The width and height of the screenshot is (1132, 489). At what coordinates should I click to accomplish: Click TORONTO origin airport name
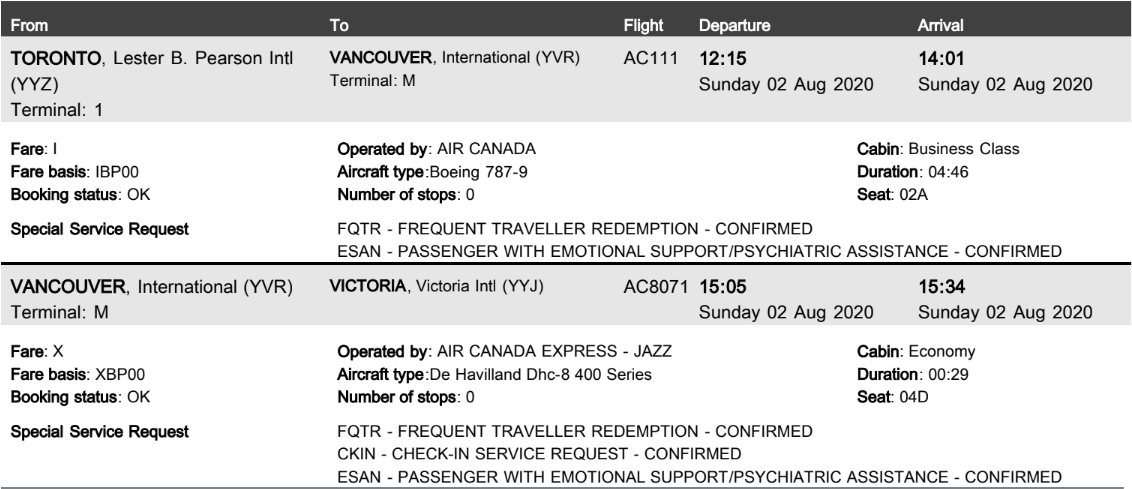pos(54,61)
